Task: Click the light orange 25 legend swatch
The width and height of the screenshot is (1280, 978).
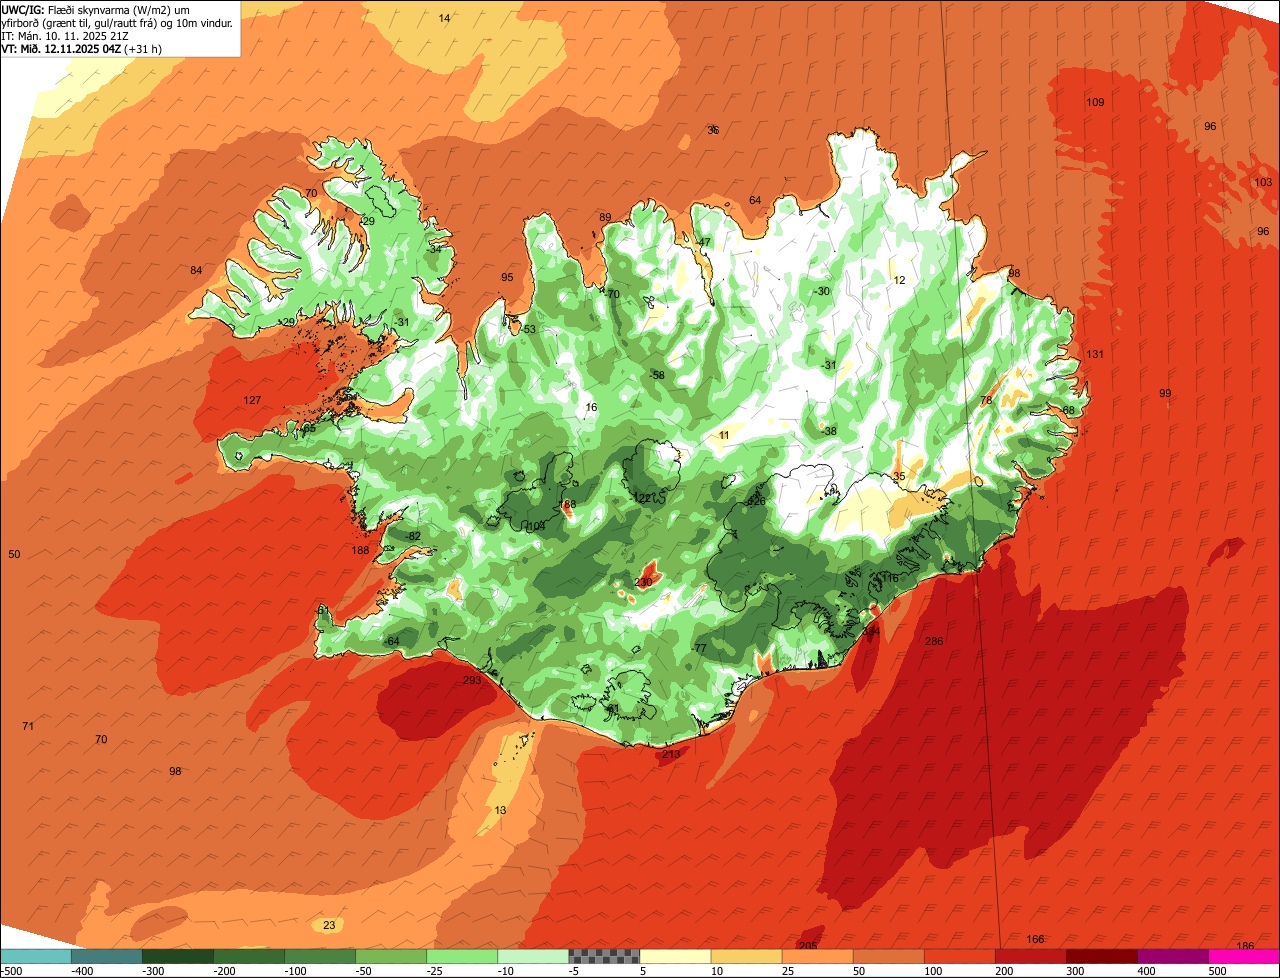Action: (817, 956)
